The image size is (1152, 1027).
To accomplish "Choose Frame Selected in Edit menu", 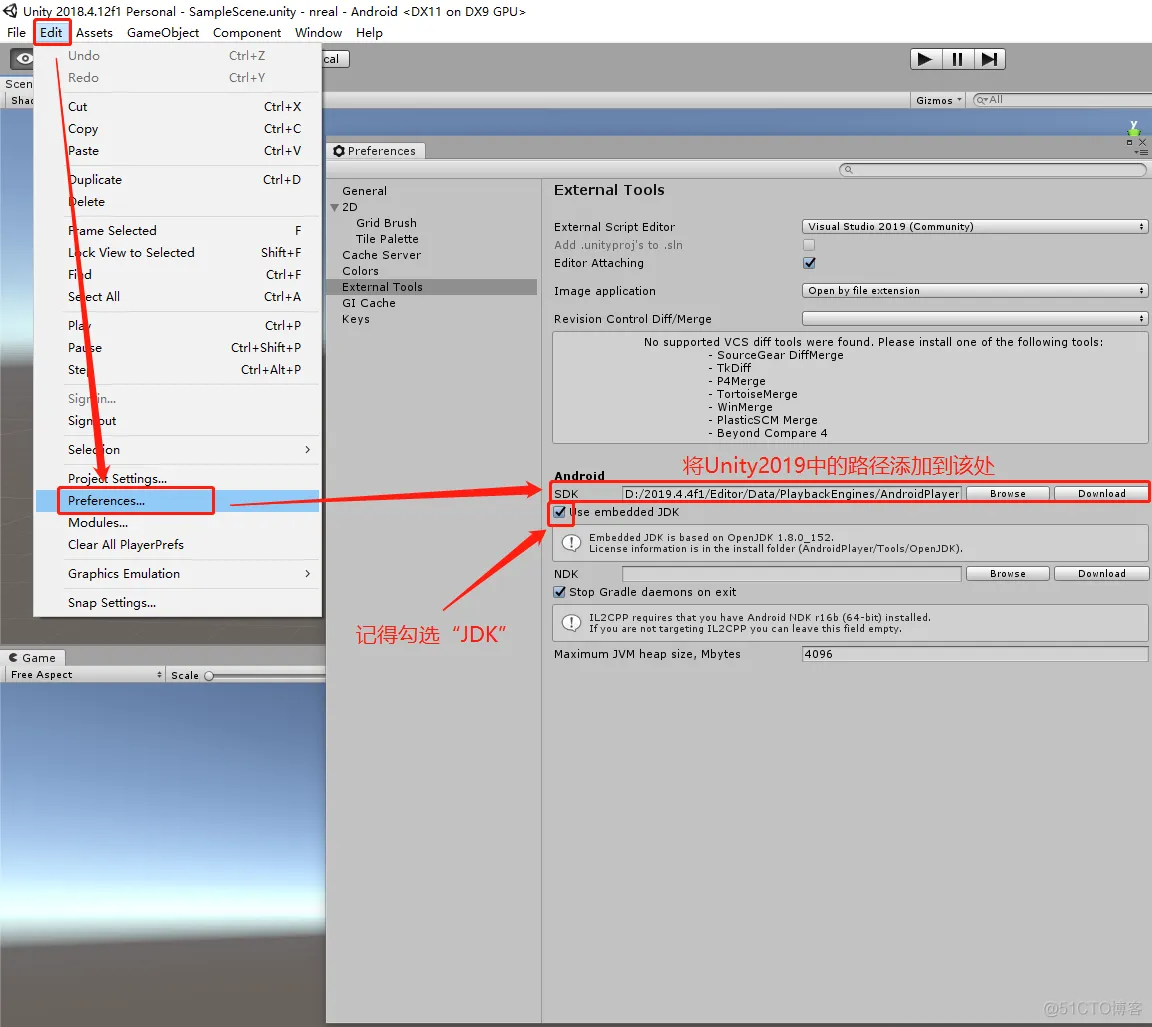I will 177,231.
